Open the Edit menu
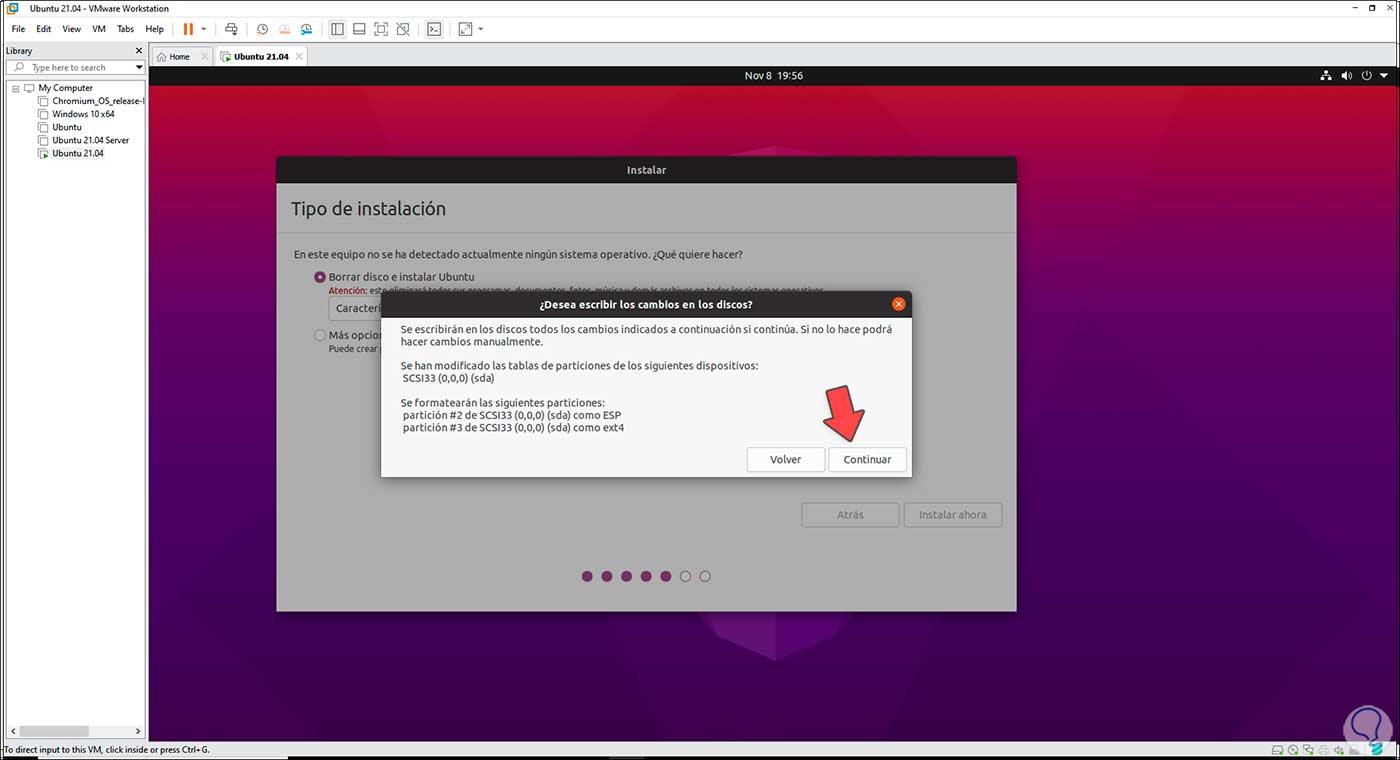 click(44, 29)
